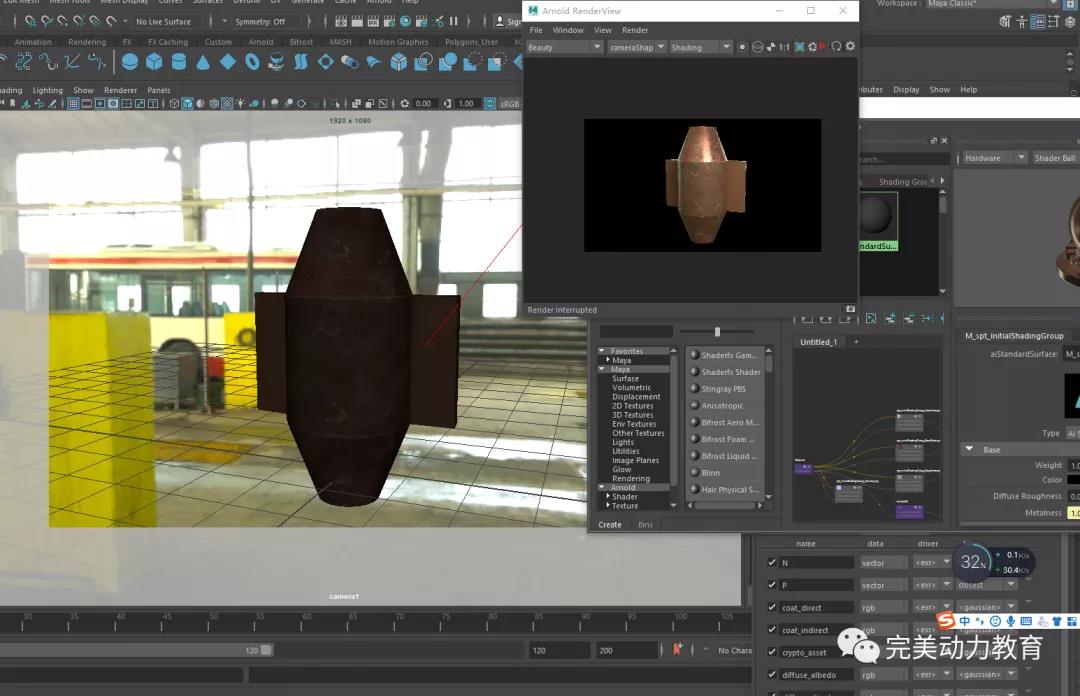Adjust the Hypershade icon size slider
Viewport: 1080px width, 696px height.
point(717,331)
